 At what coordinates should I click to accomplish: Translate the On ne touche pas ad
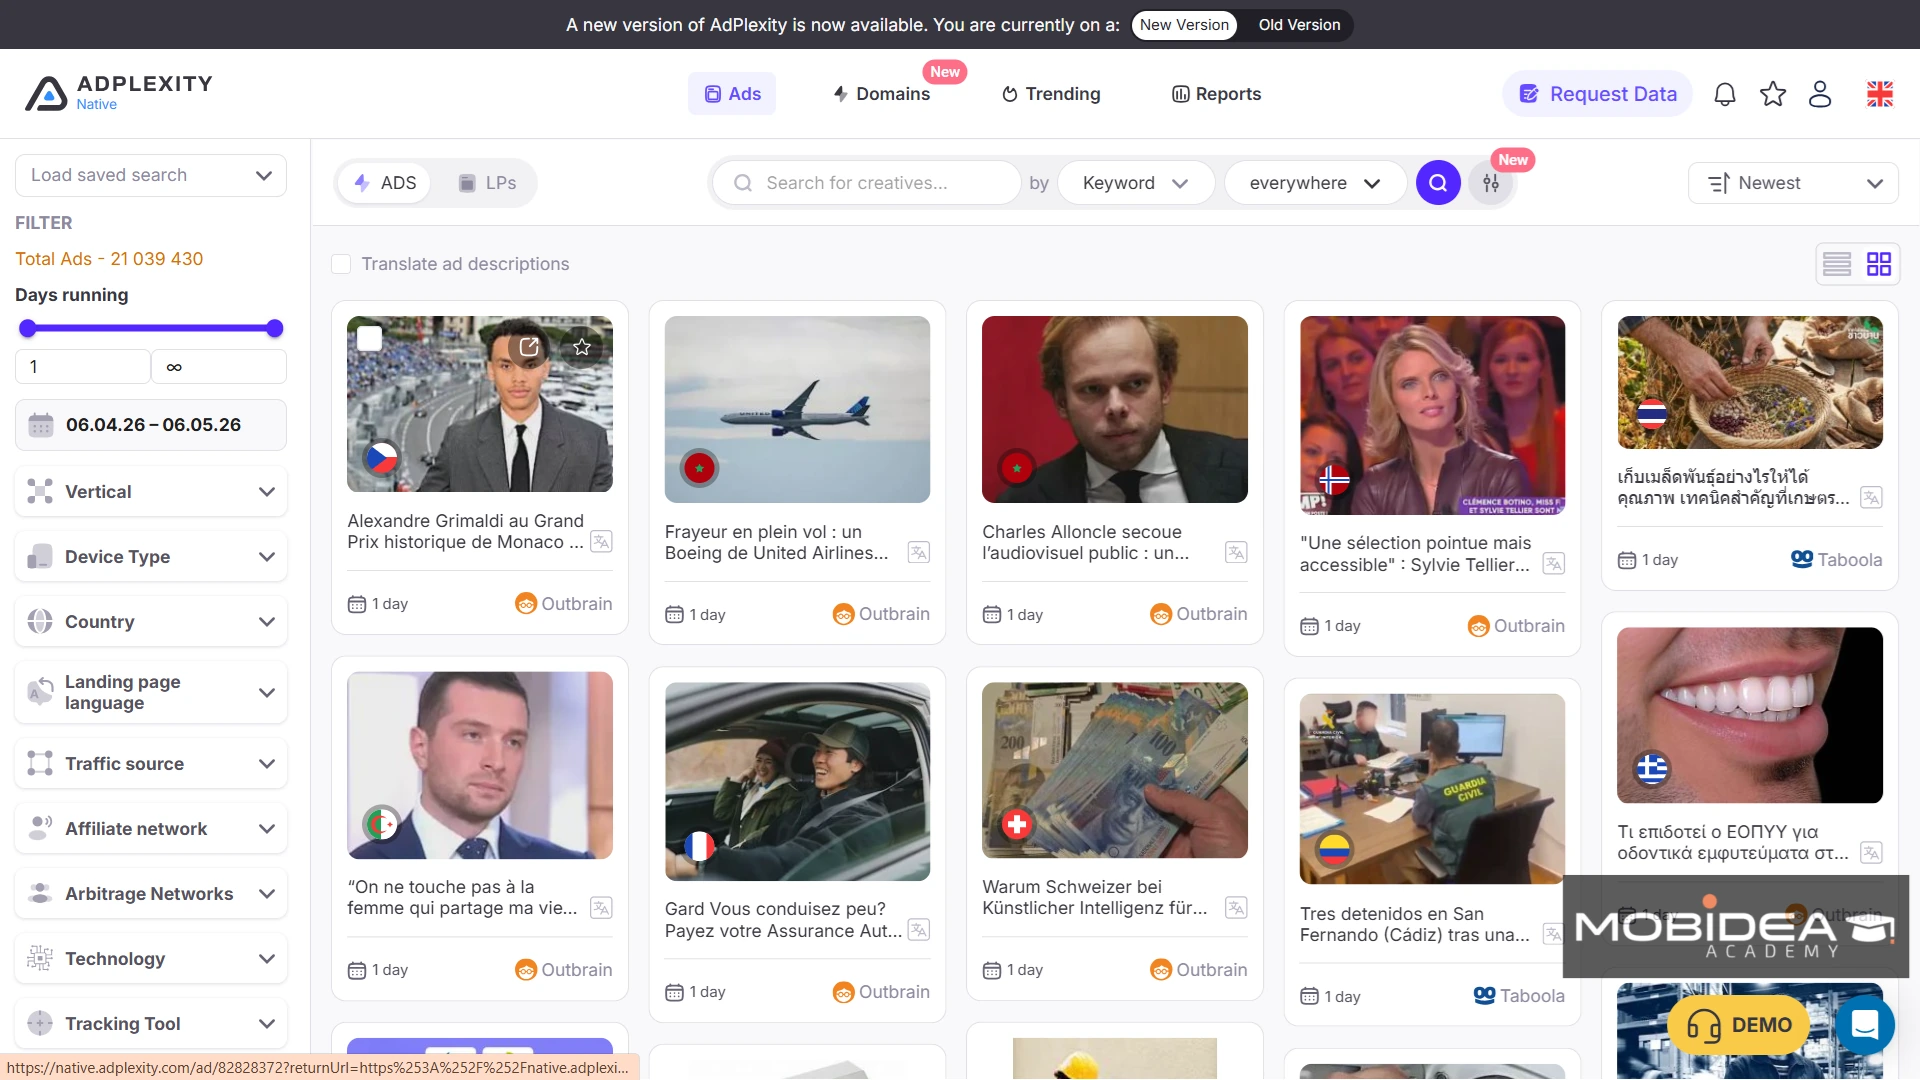[x=601, y=908]
